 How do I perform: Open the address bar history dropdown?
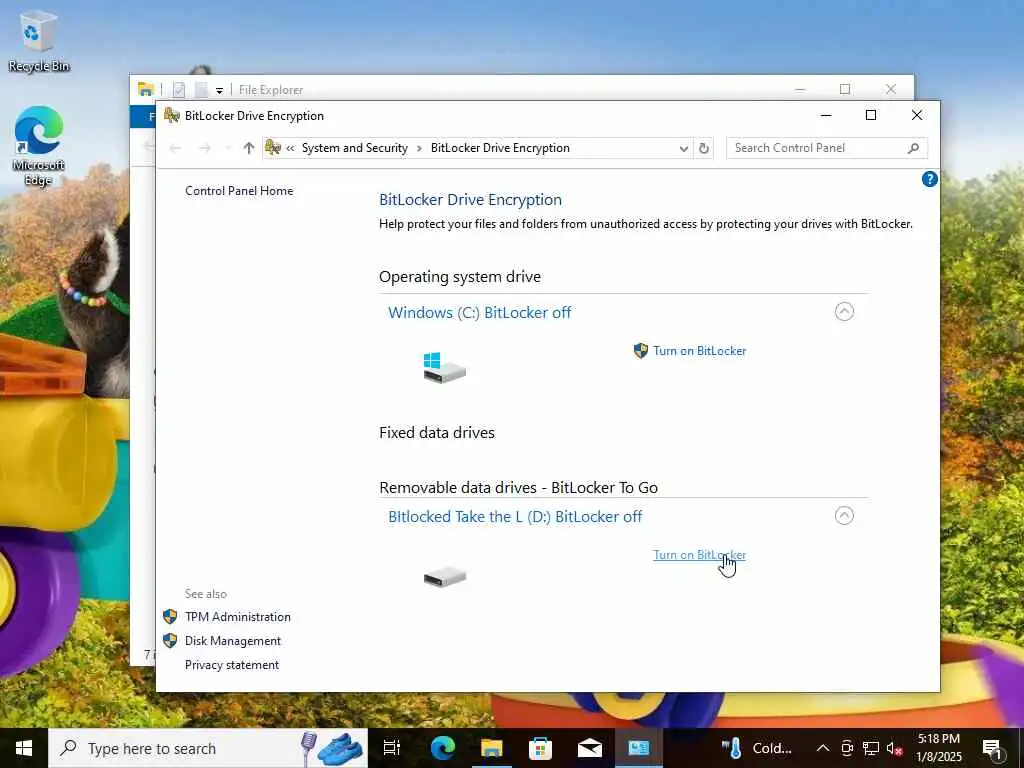point(684,148)
